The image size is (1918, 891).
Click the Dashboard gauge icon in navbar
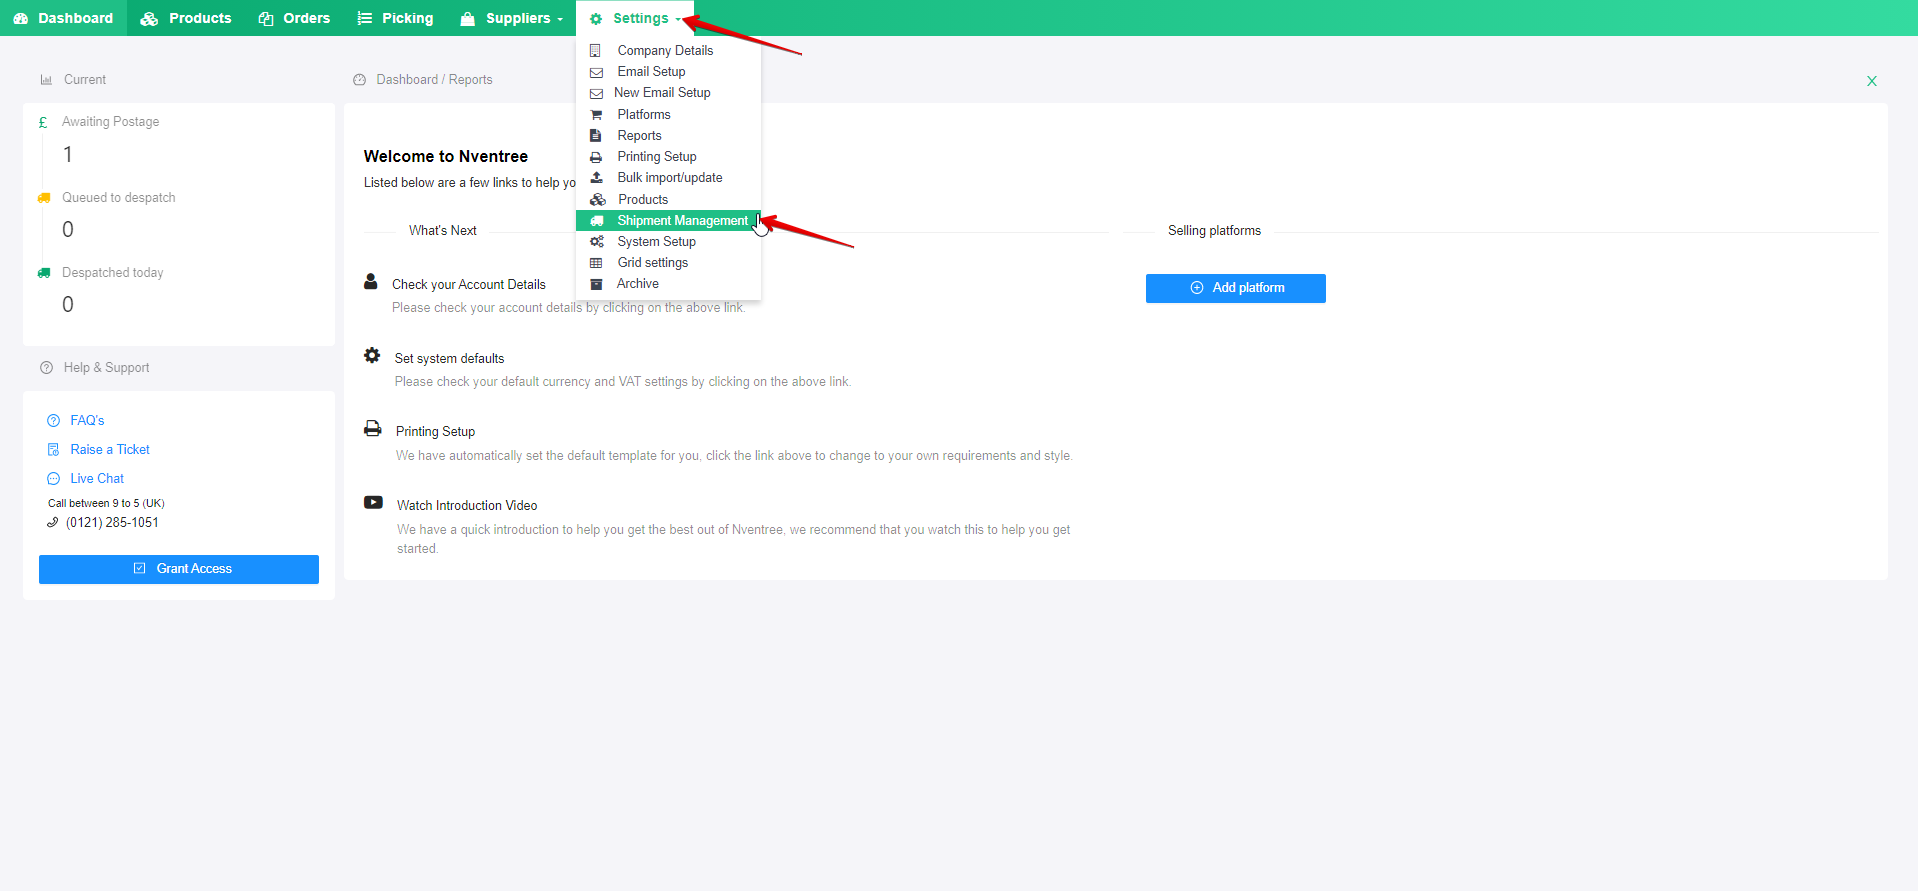[21, 18]
